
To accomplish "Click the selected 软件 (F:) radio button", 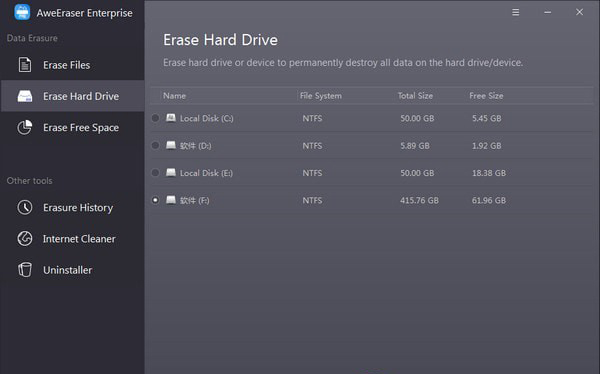I will click(155, 200).
